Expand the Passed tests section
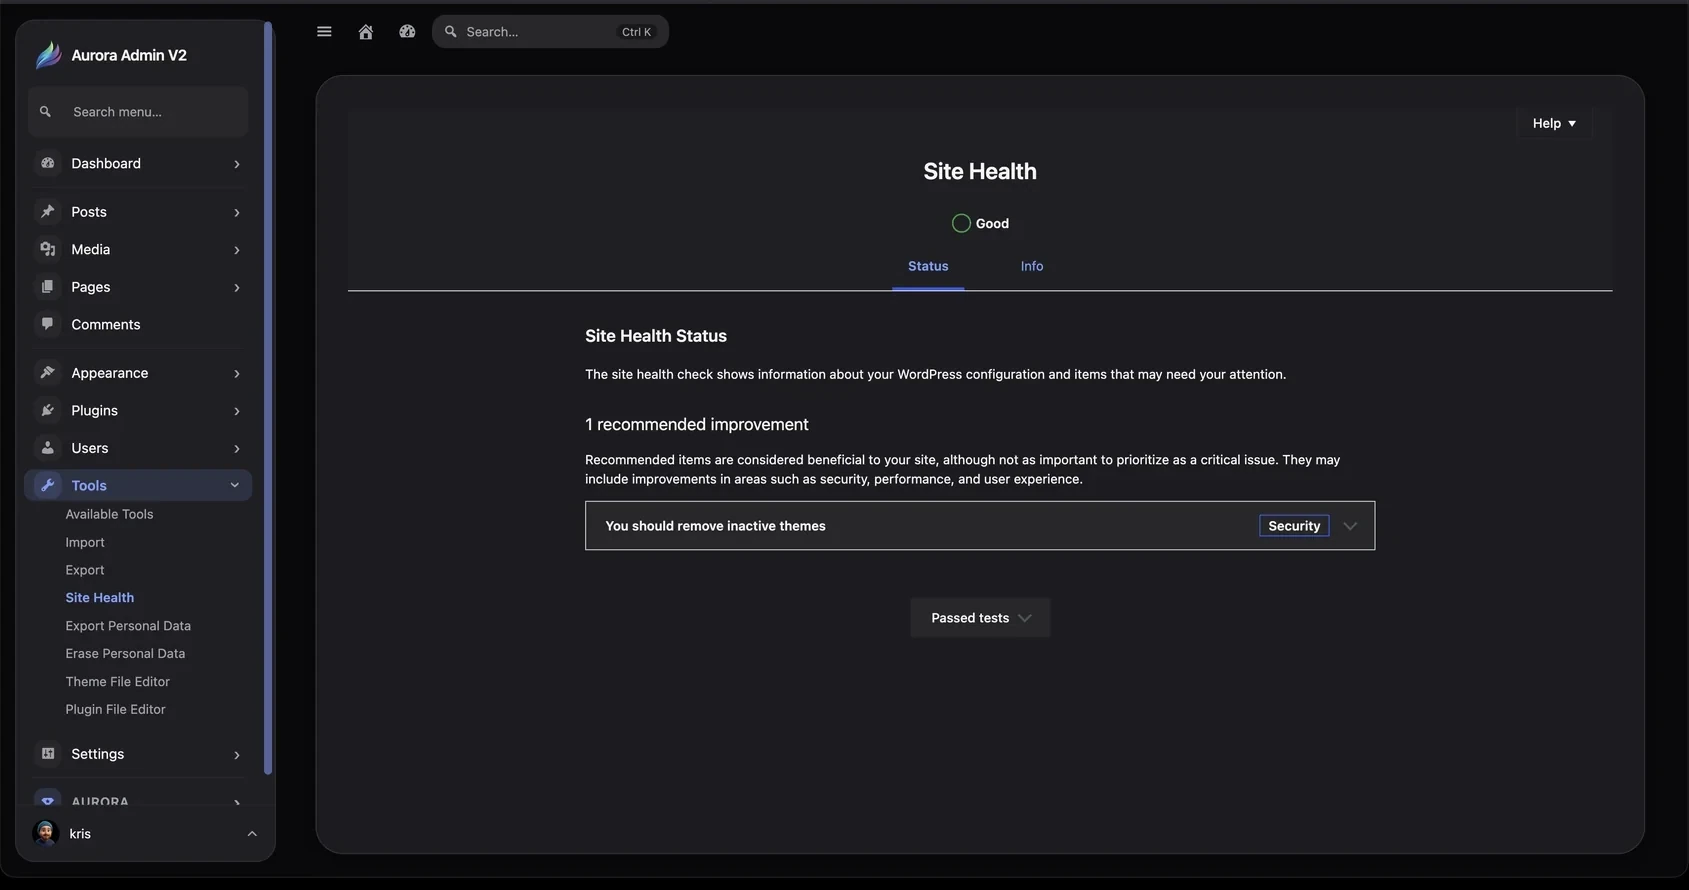Image resolution: width=1689 pixels, height=890 pixels. click(x=980, y=618)
